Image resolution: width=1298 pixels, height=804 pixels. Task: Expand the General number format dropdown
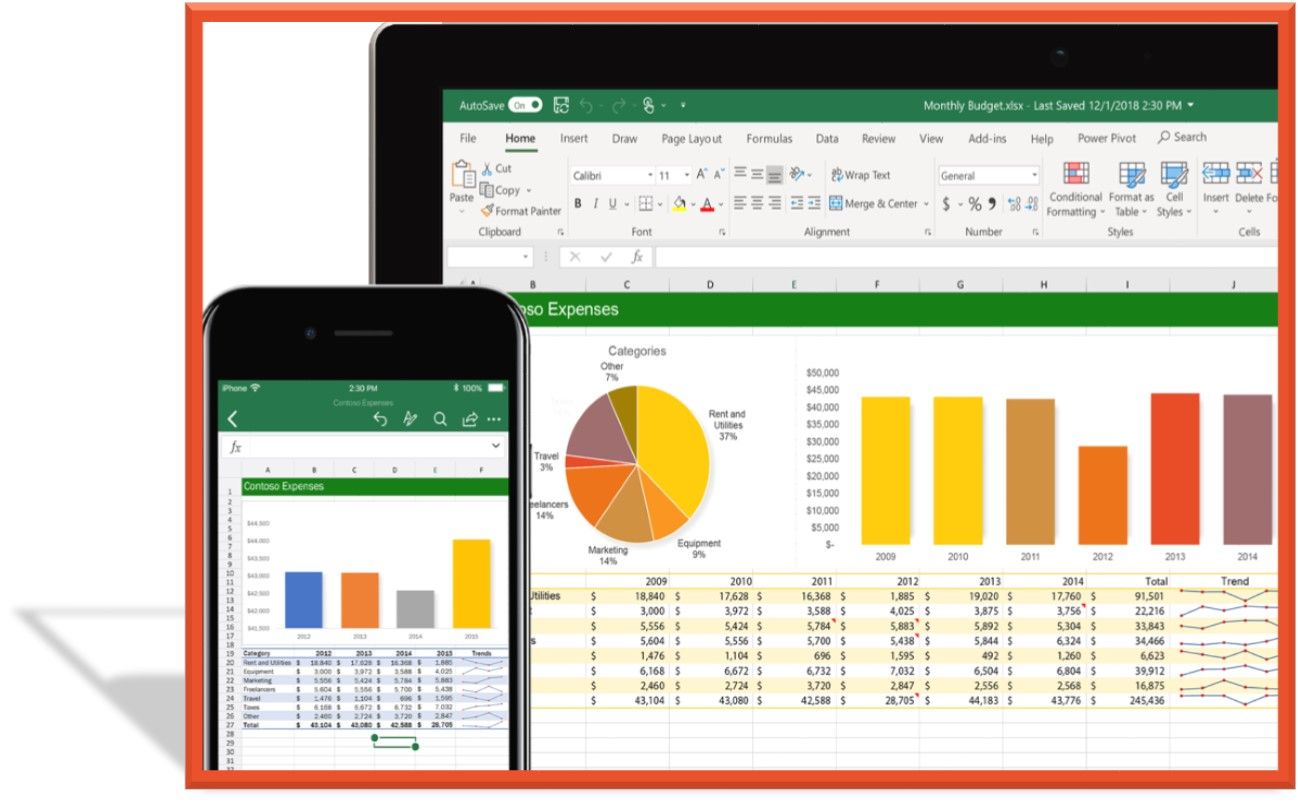tap(1034, 175)
